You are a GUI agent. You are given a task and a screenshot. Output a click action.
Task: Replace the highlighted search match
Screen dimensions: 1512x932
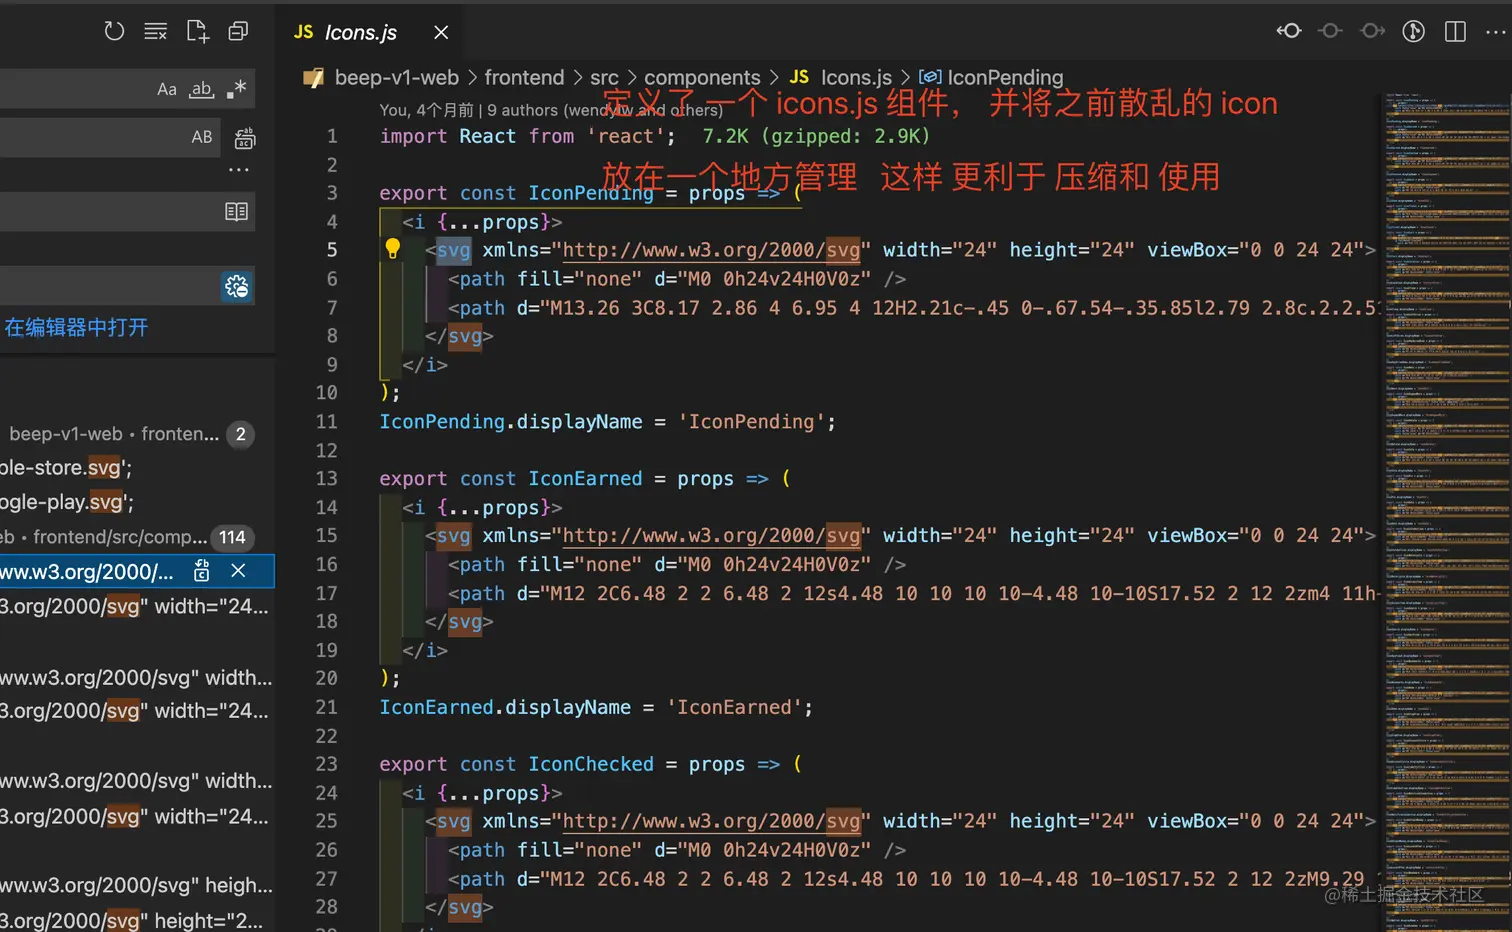tap(201, 571)
